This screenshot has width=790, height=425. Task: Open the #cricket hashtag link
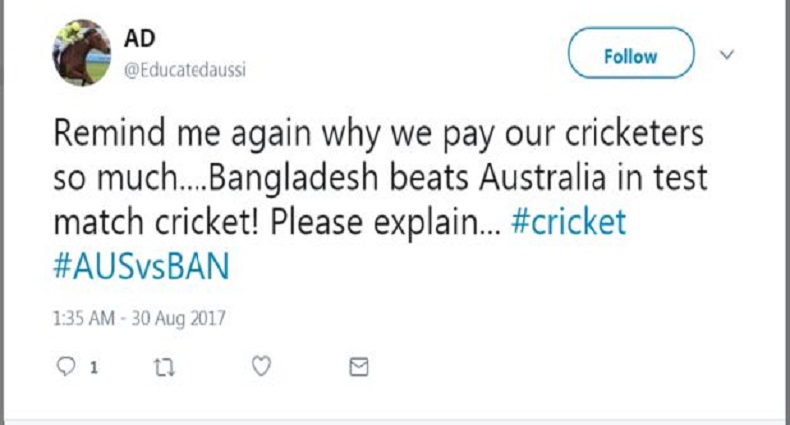[x=568, y=221]
